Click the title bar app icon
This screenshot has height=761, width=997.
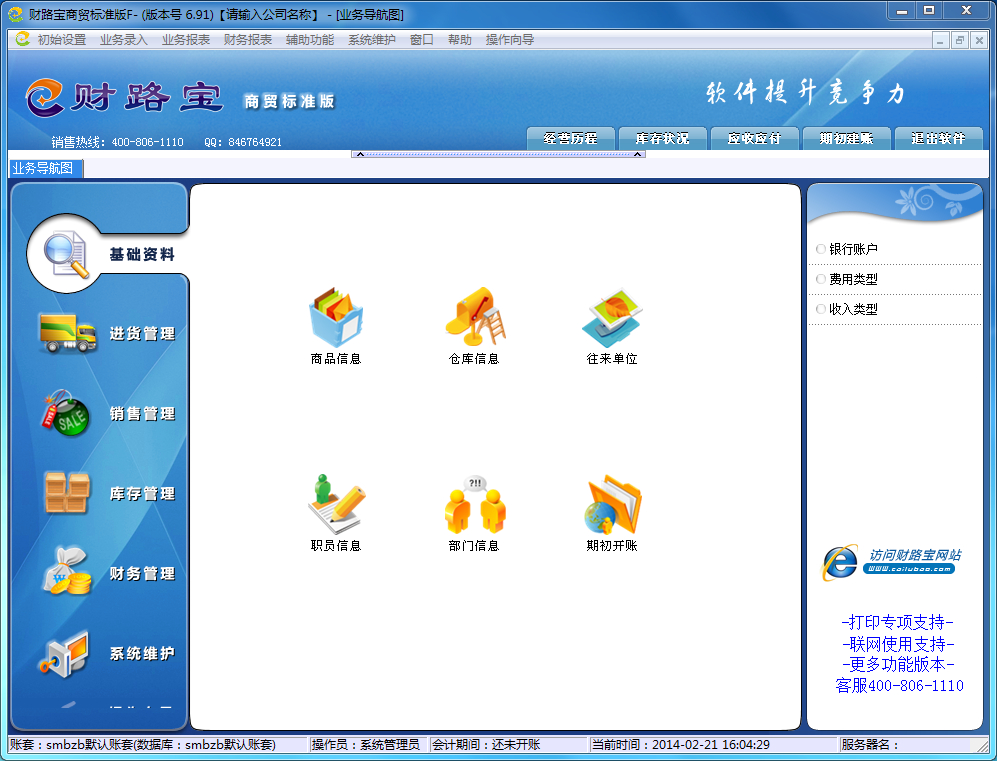point(15,14)
